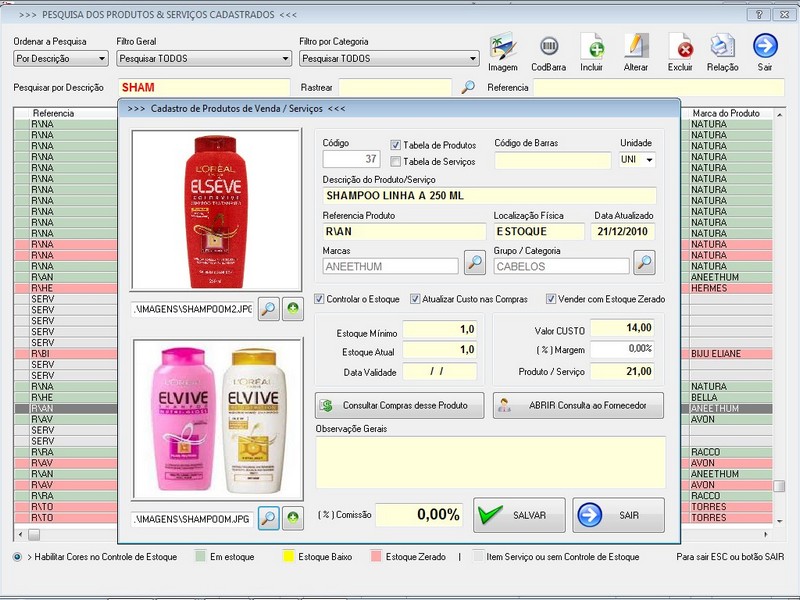The width and height of the screenshot is (800, 600).
Task: Click the Estoque Baixo yellow swatch
Action: pos(288,557)
